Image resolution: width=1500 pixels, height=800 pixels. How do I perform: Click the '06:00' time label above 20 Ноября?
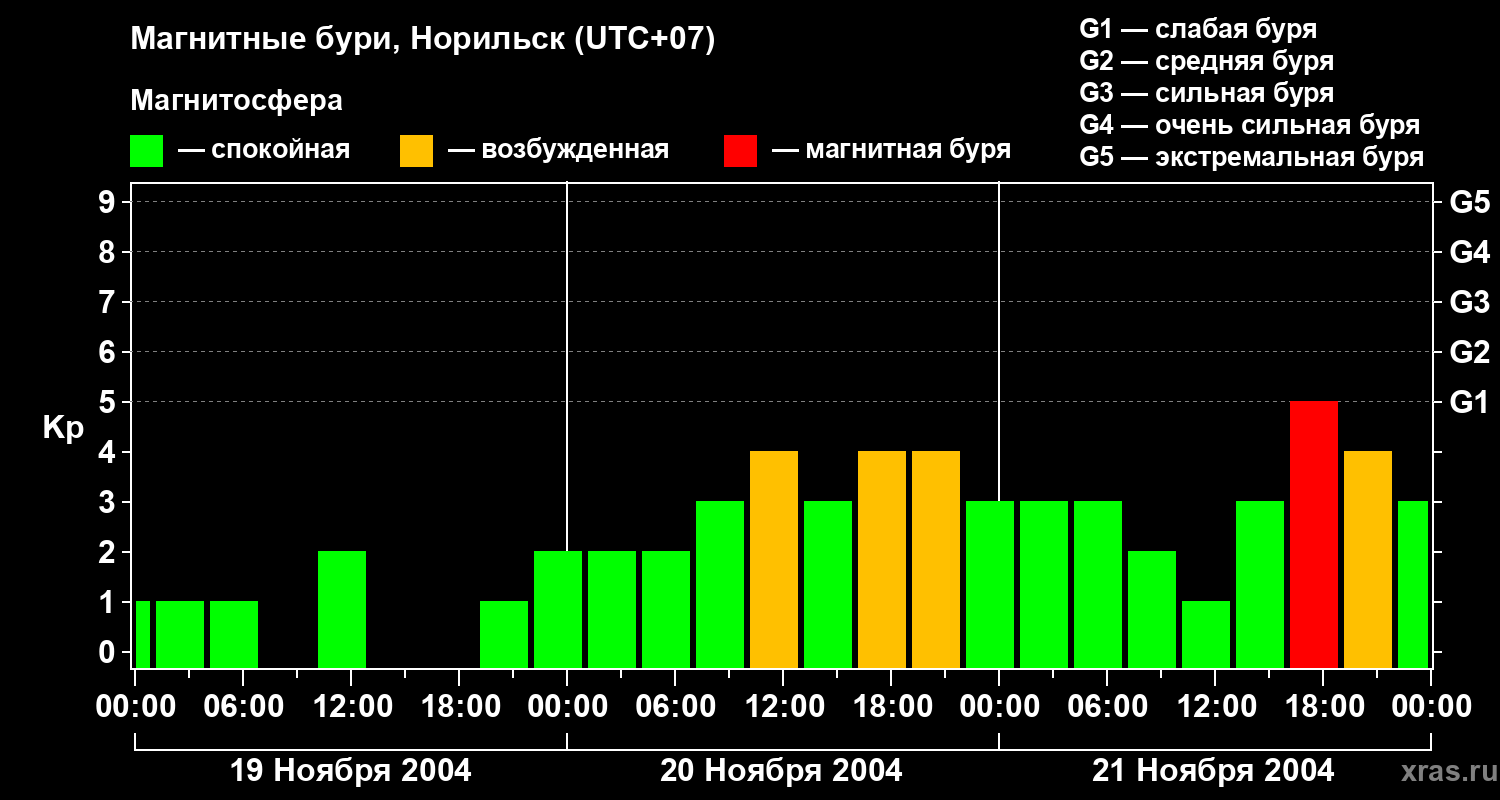675,707
